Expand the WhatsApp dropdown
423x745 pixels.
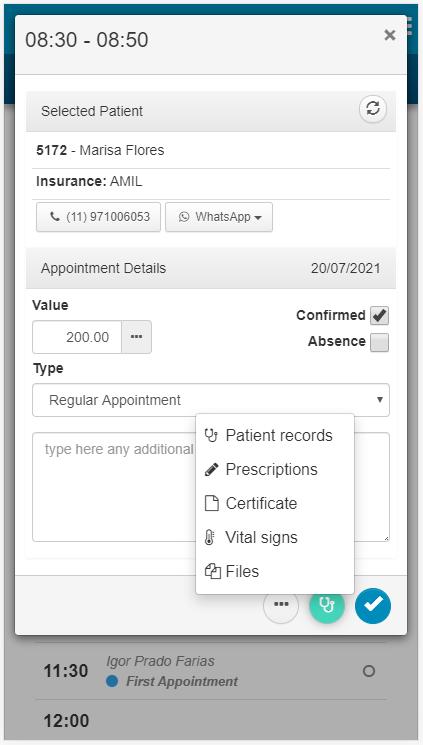pos(219,217)
